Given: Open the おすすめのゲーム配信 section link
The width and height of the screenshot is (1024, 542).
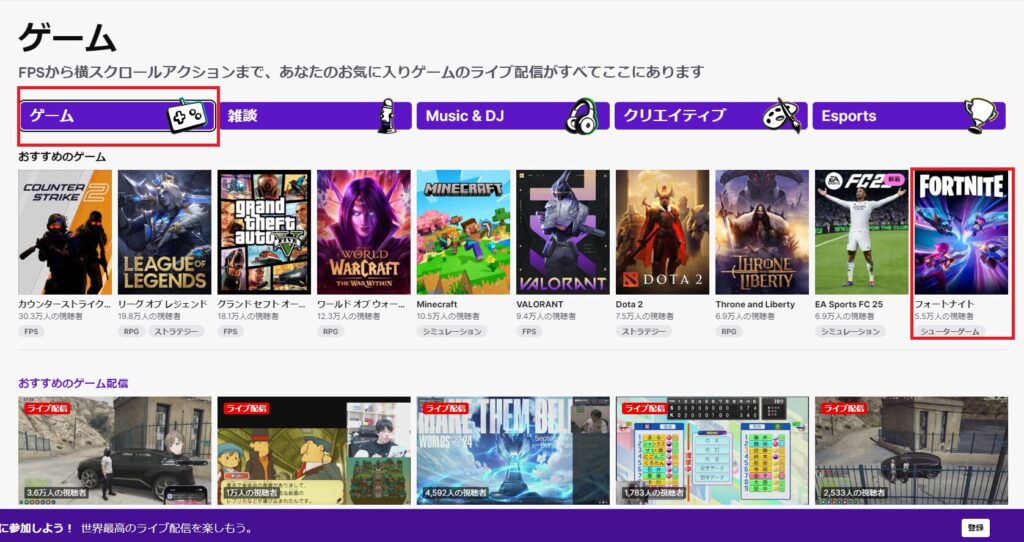Looking at the screenshot, I should click(73, 383).
